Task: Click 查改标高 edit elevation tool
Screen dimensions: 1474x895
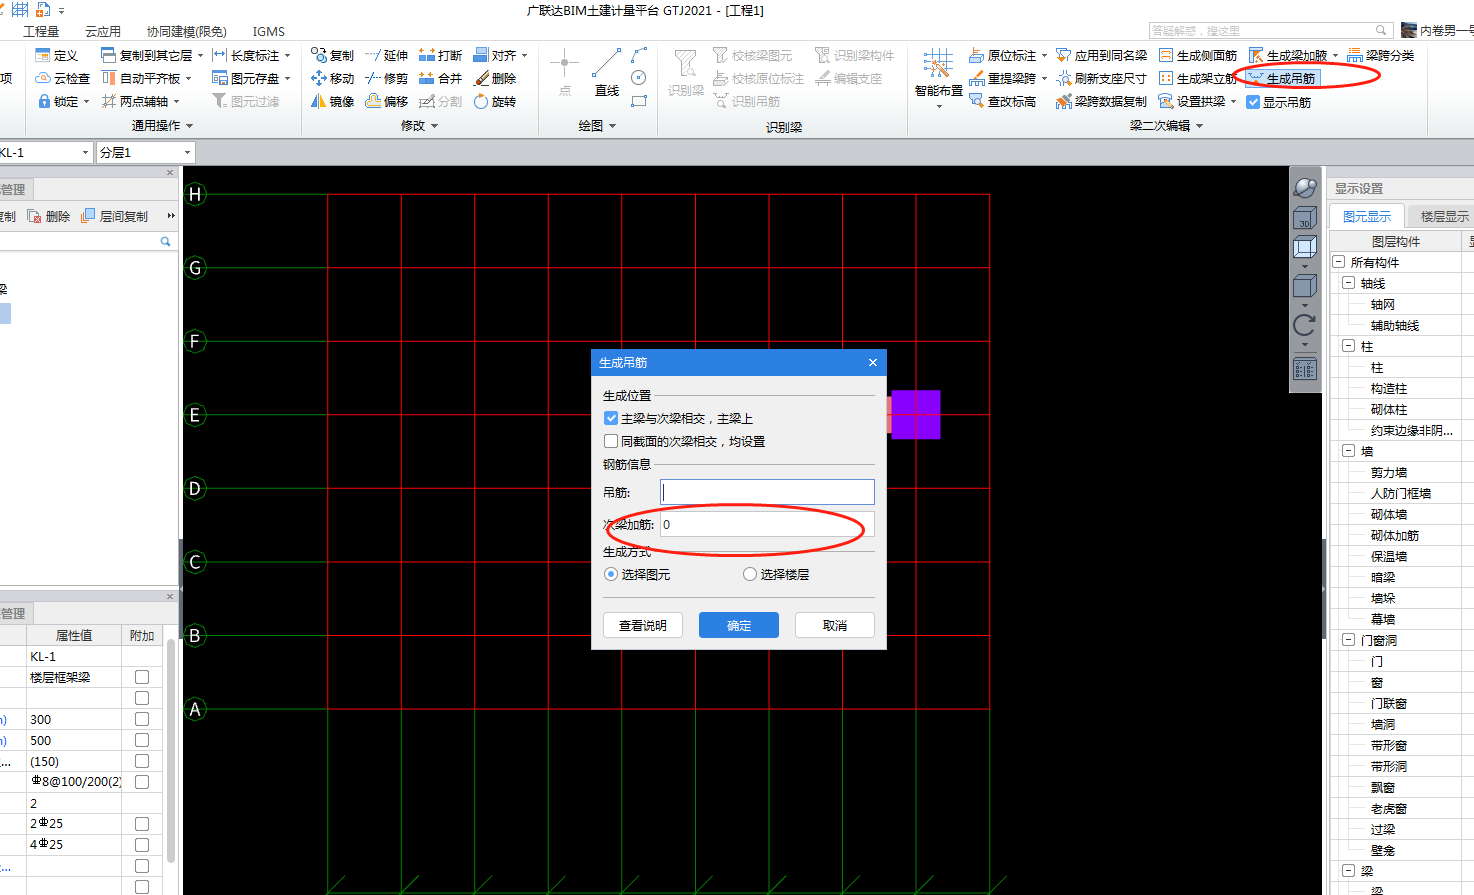Action: pos(1002,101)
